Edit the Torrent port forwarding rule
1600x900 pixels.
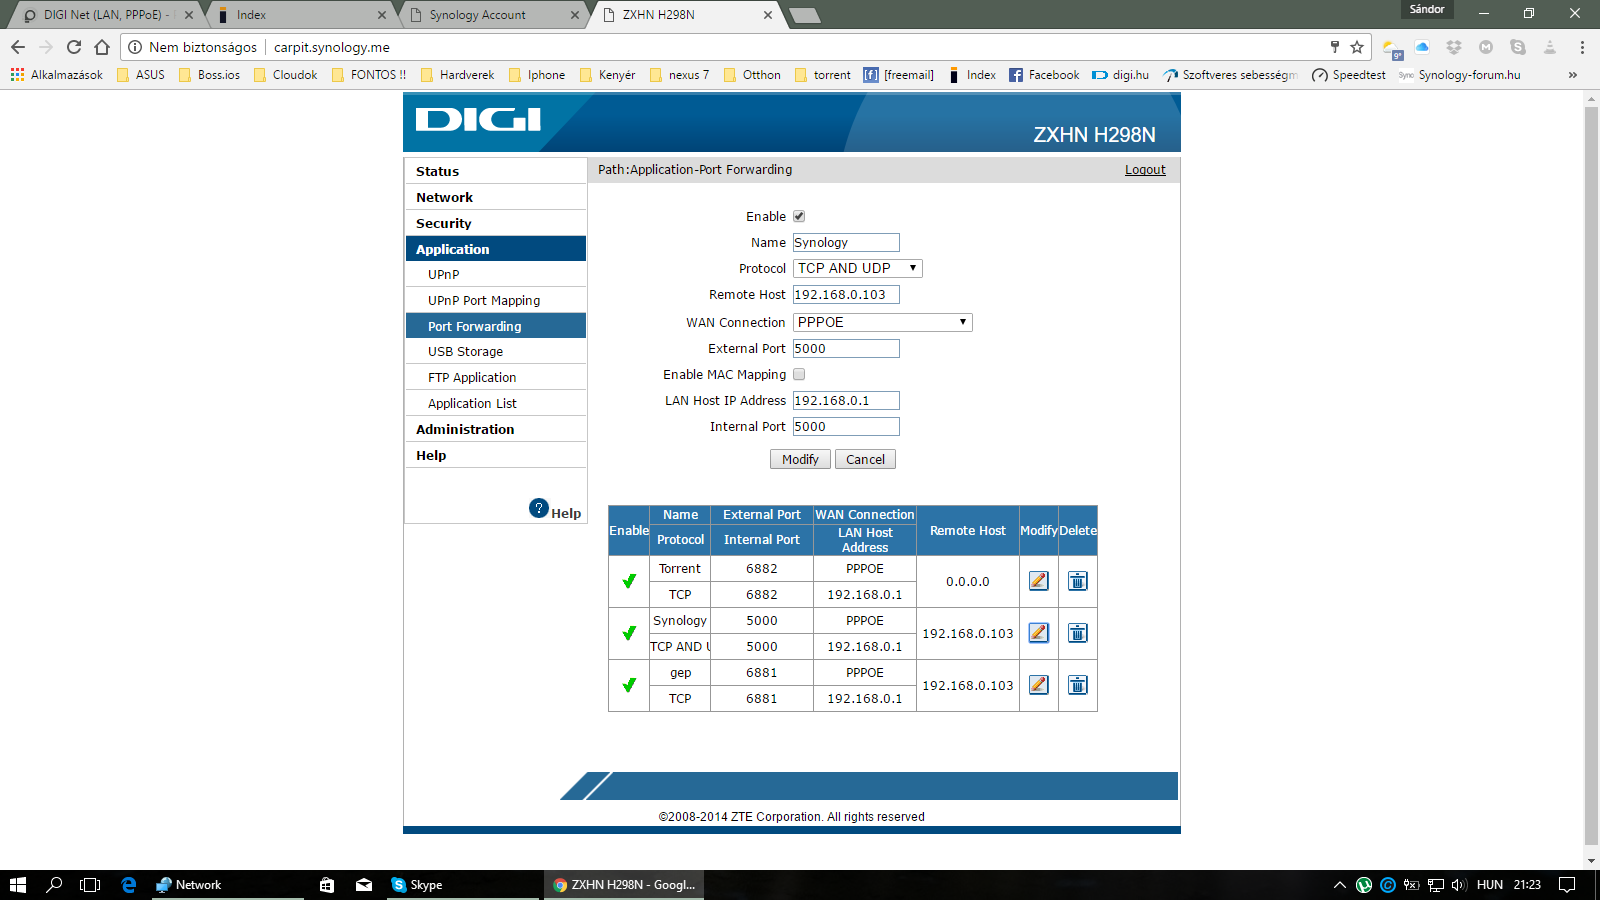coord(1039,581)
